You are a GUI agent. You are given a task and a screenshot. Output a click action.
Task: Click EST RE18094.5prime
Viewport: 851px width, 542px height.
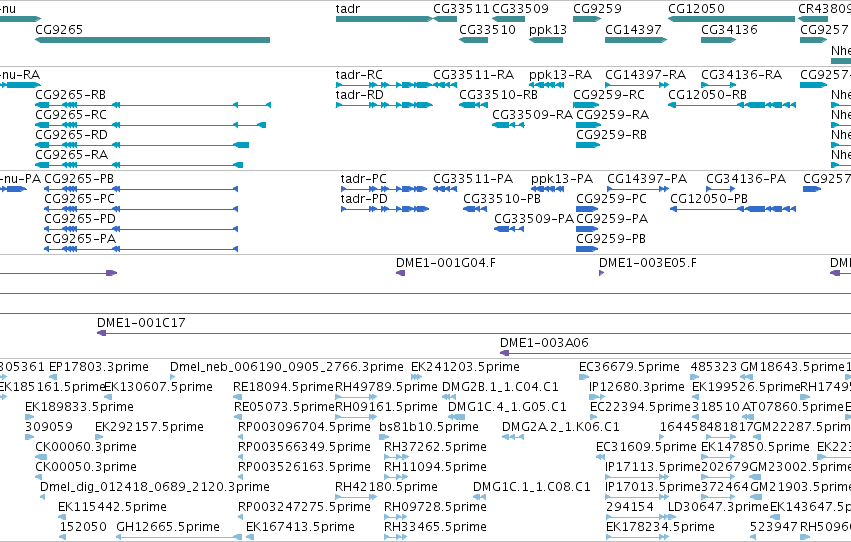237,397
